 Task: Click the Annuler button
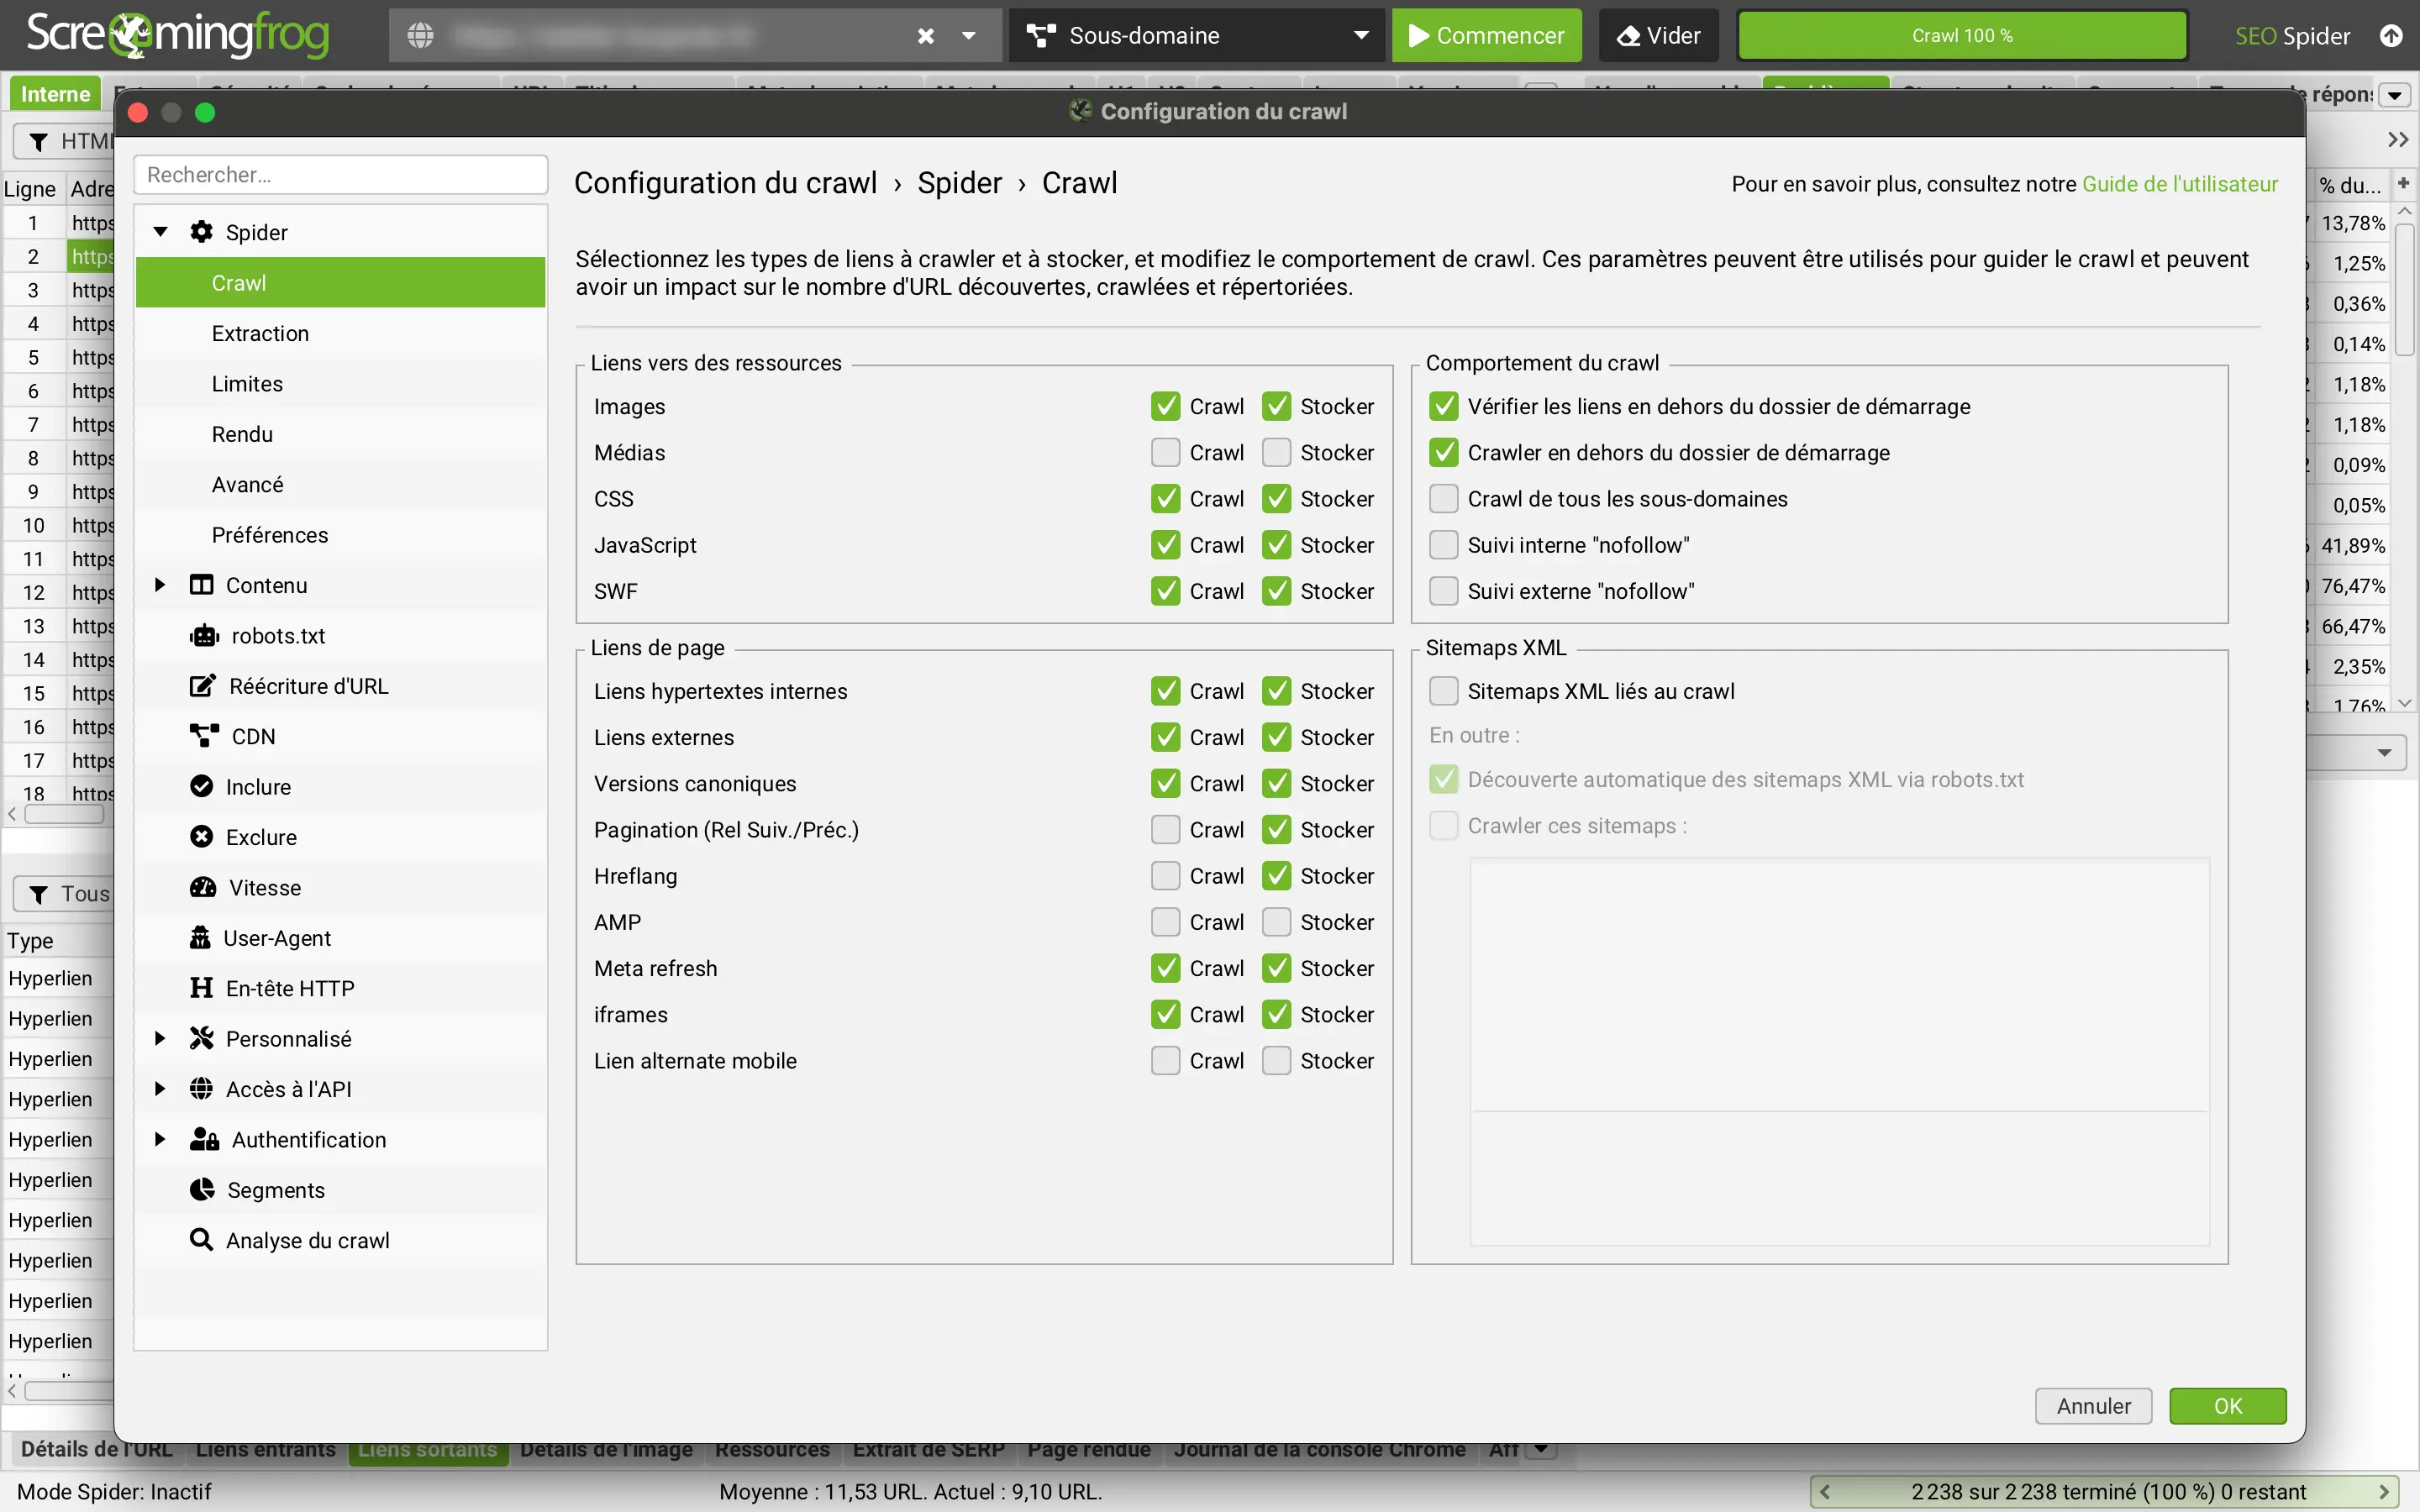pos(2093,1405)
